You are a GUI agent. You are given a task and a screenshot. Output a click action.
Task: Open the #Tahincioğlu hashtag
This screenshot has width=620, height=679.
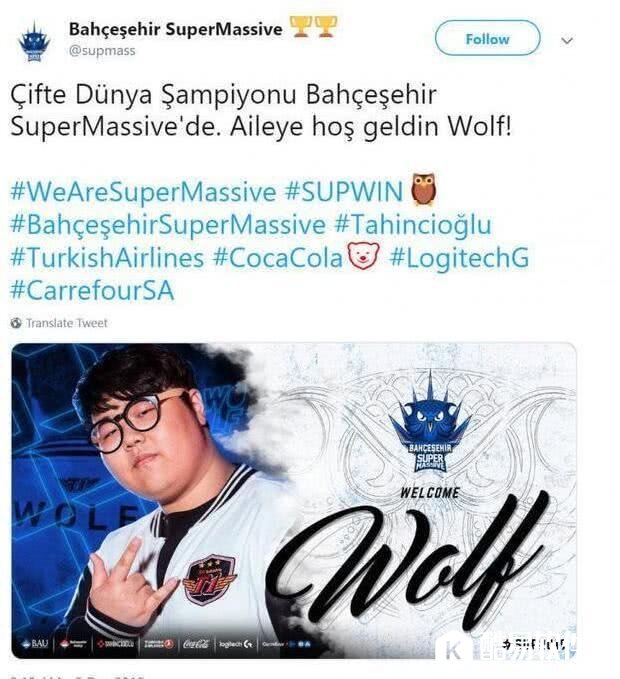(413, 224)
